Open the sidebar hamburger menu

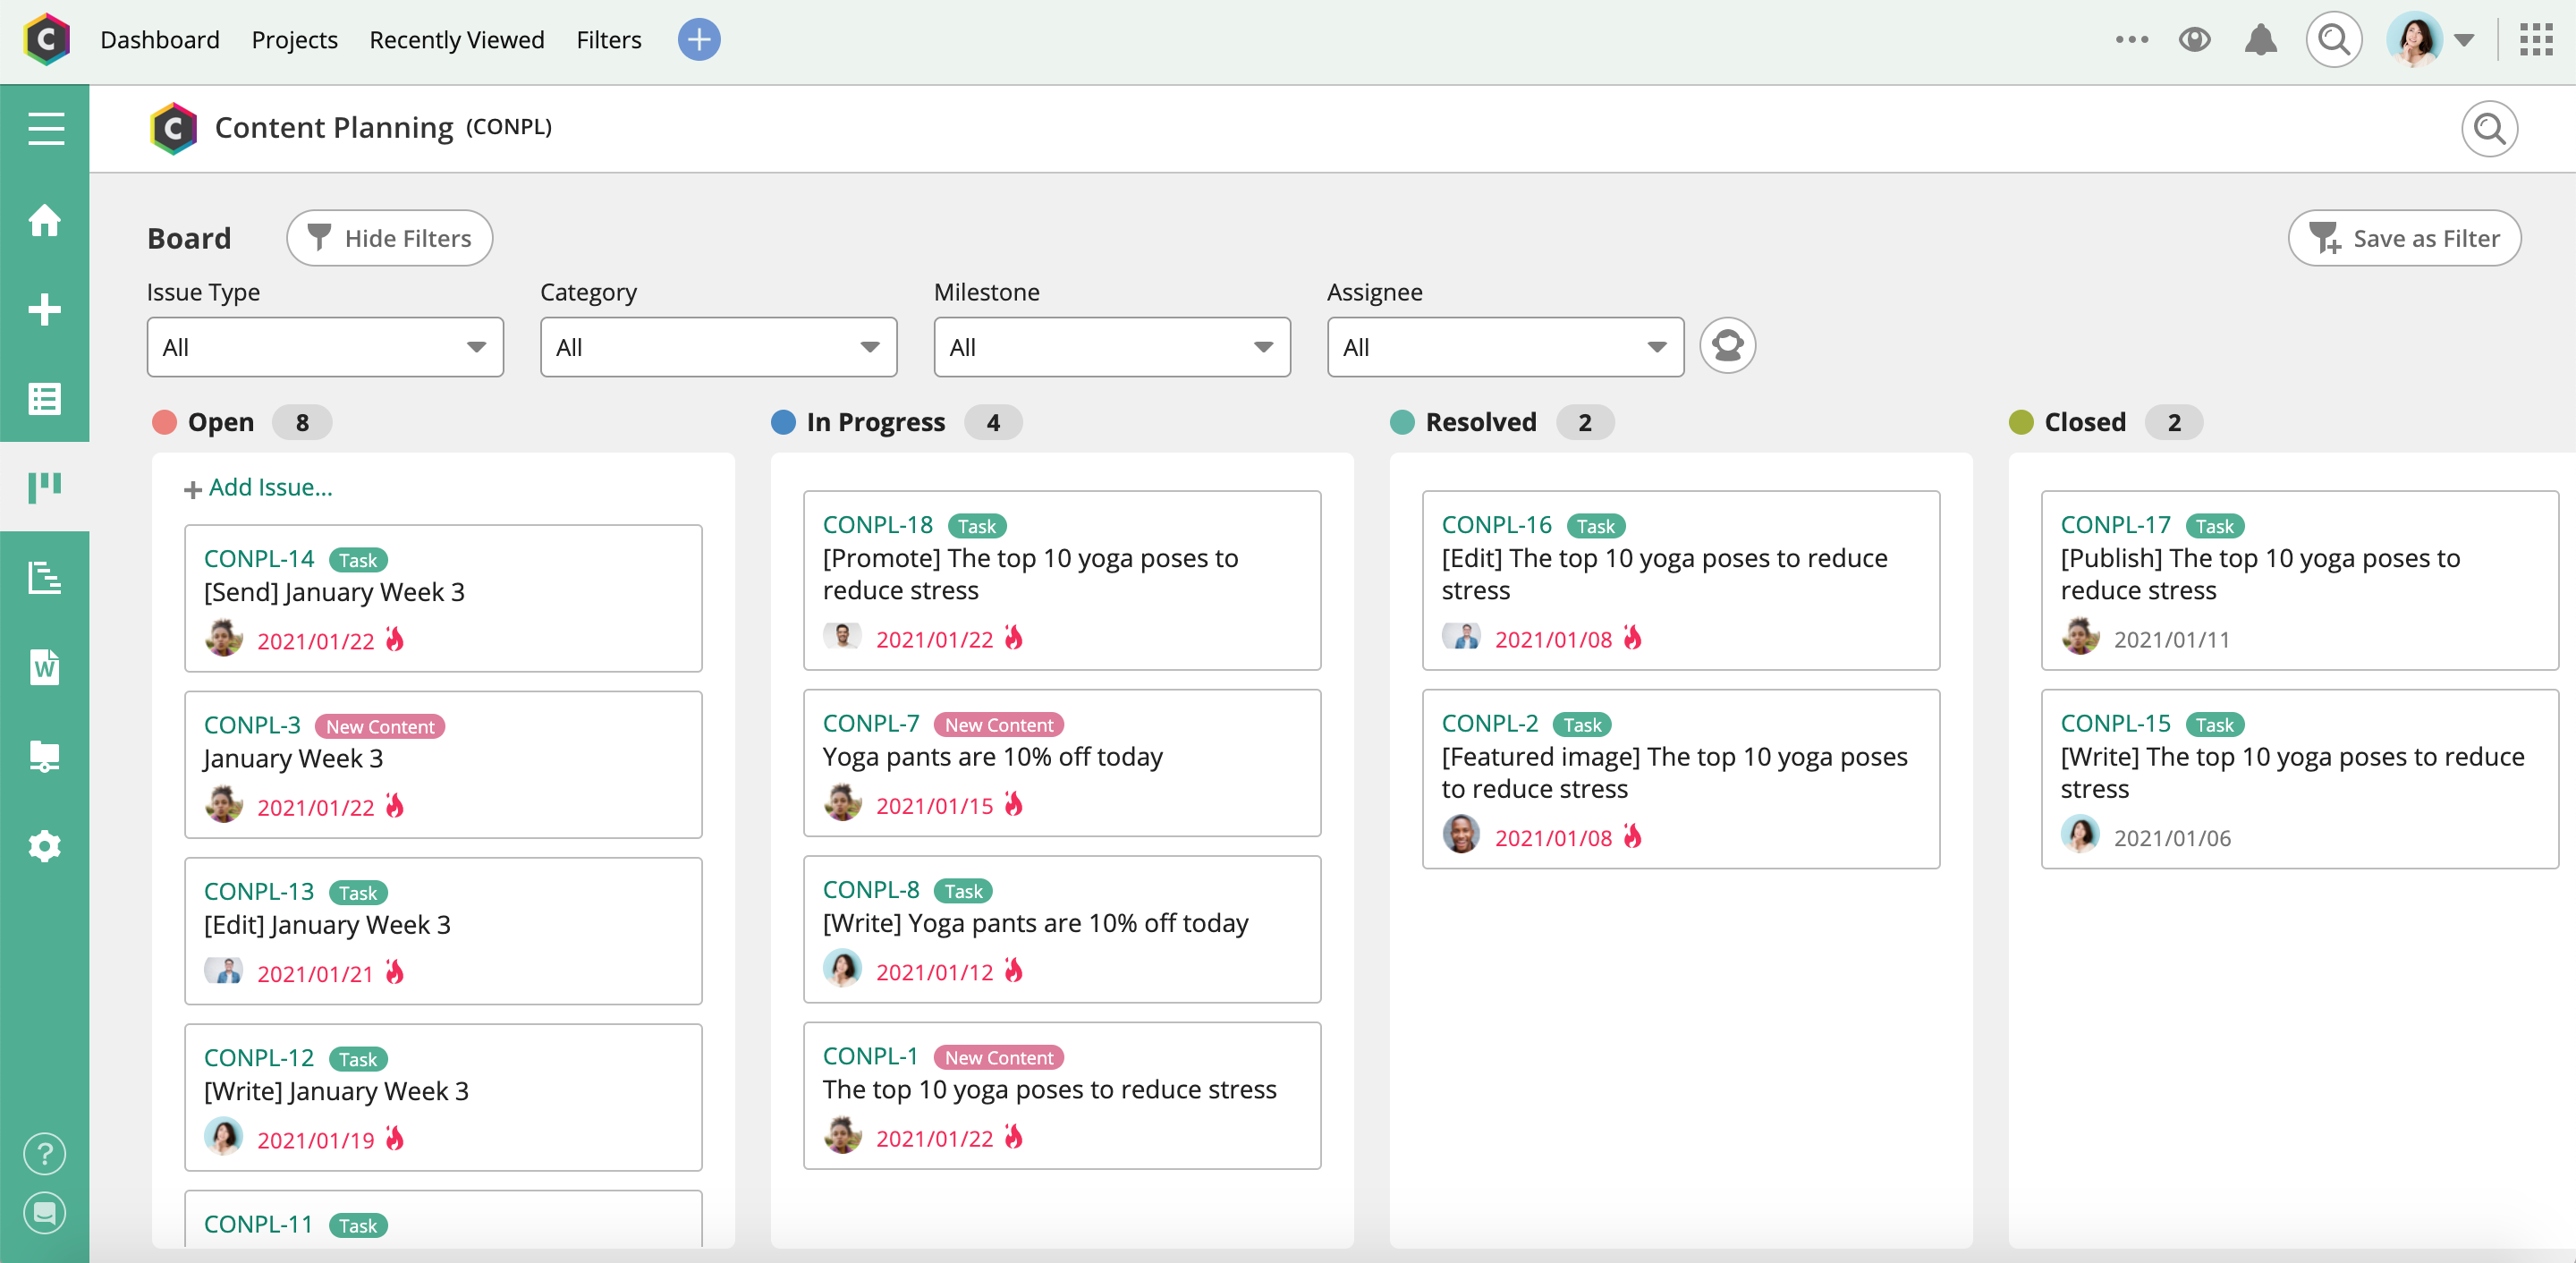[45, 129]
